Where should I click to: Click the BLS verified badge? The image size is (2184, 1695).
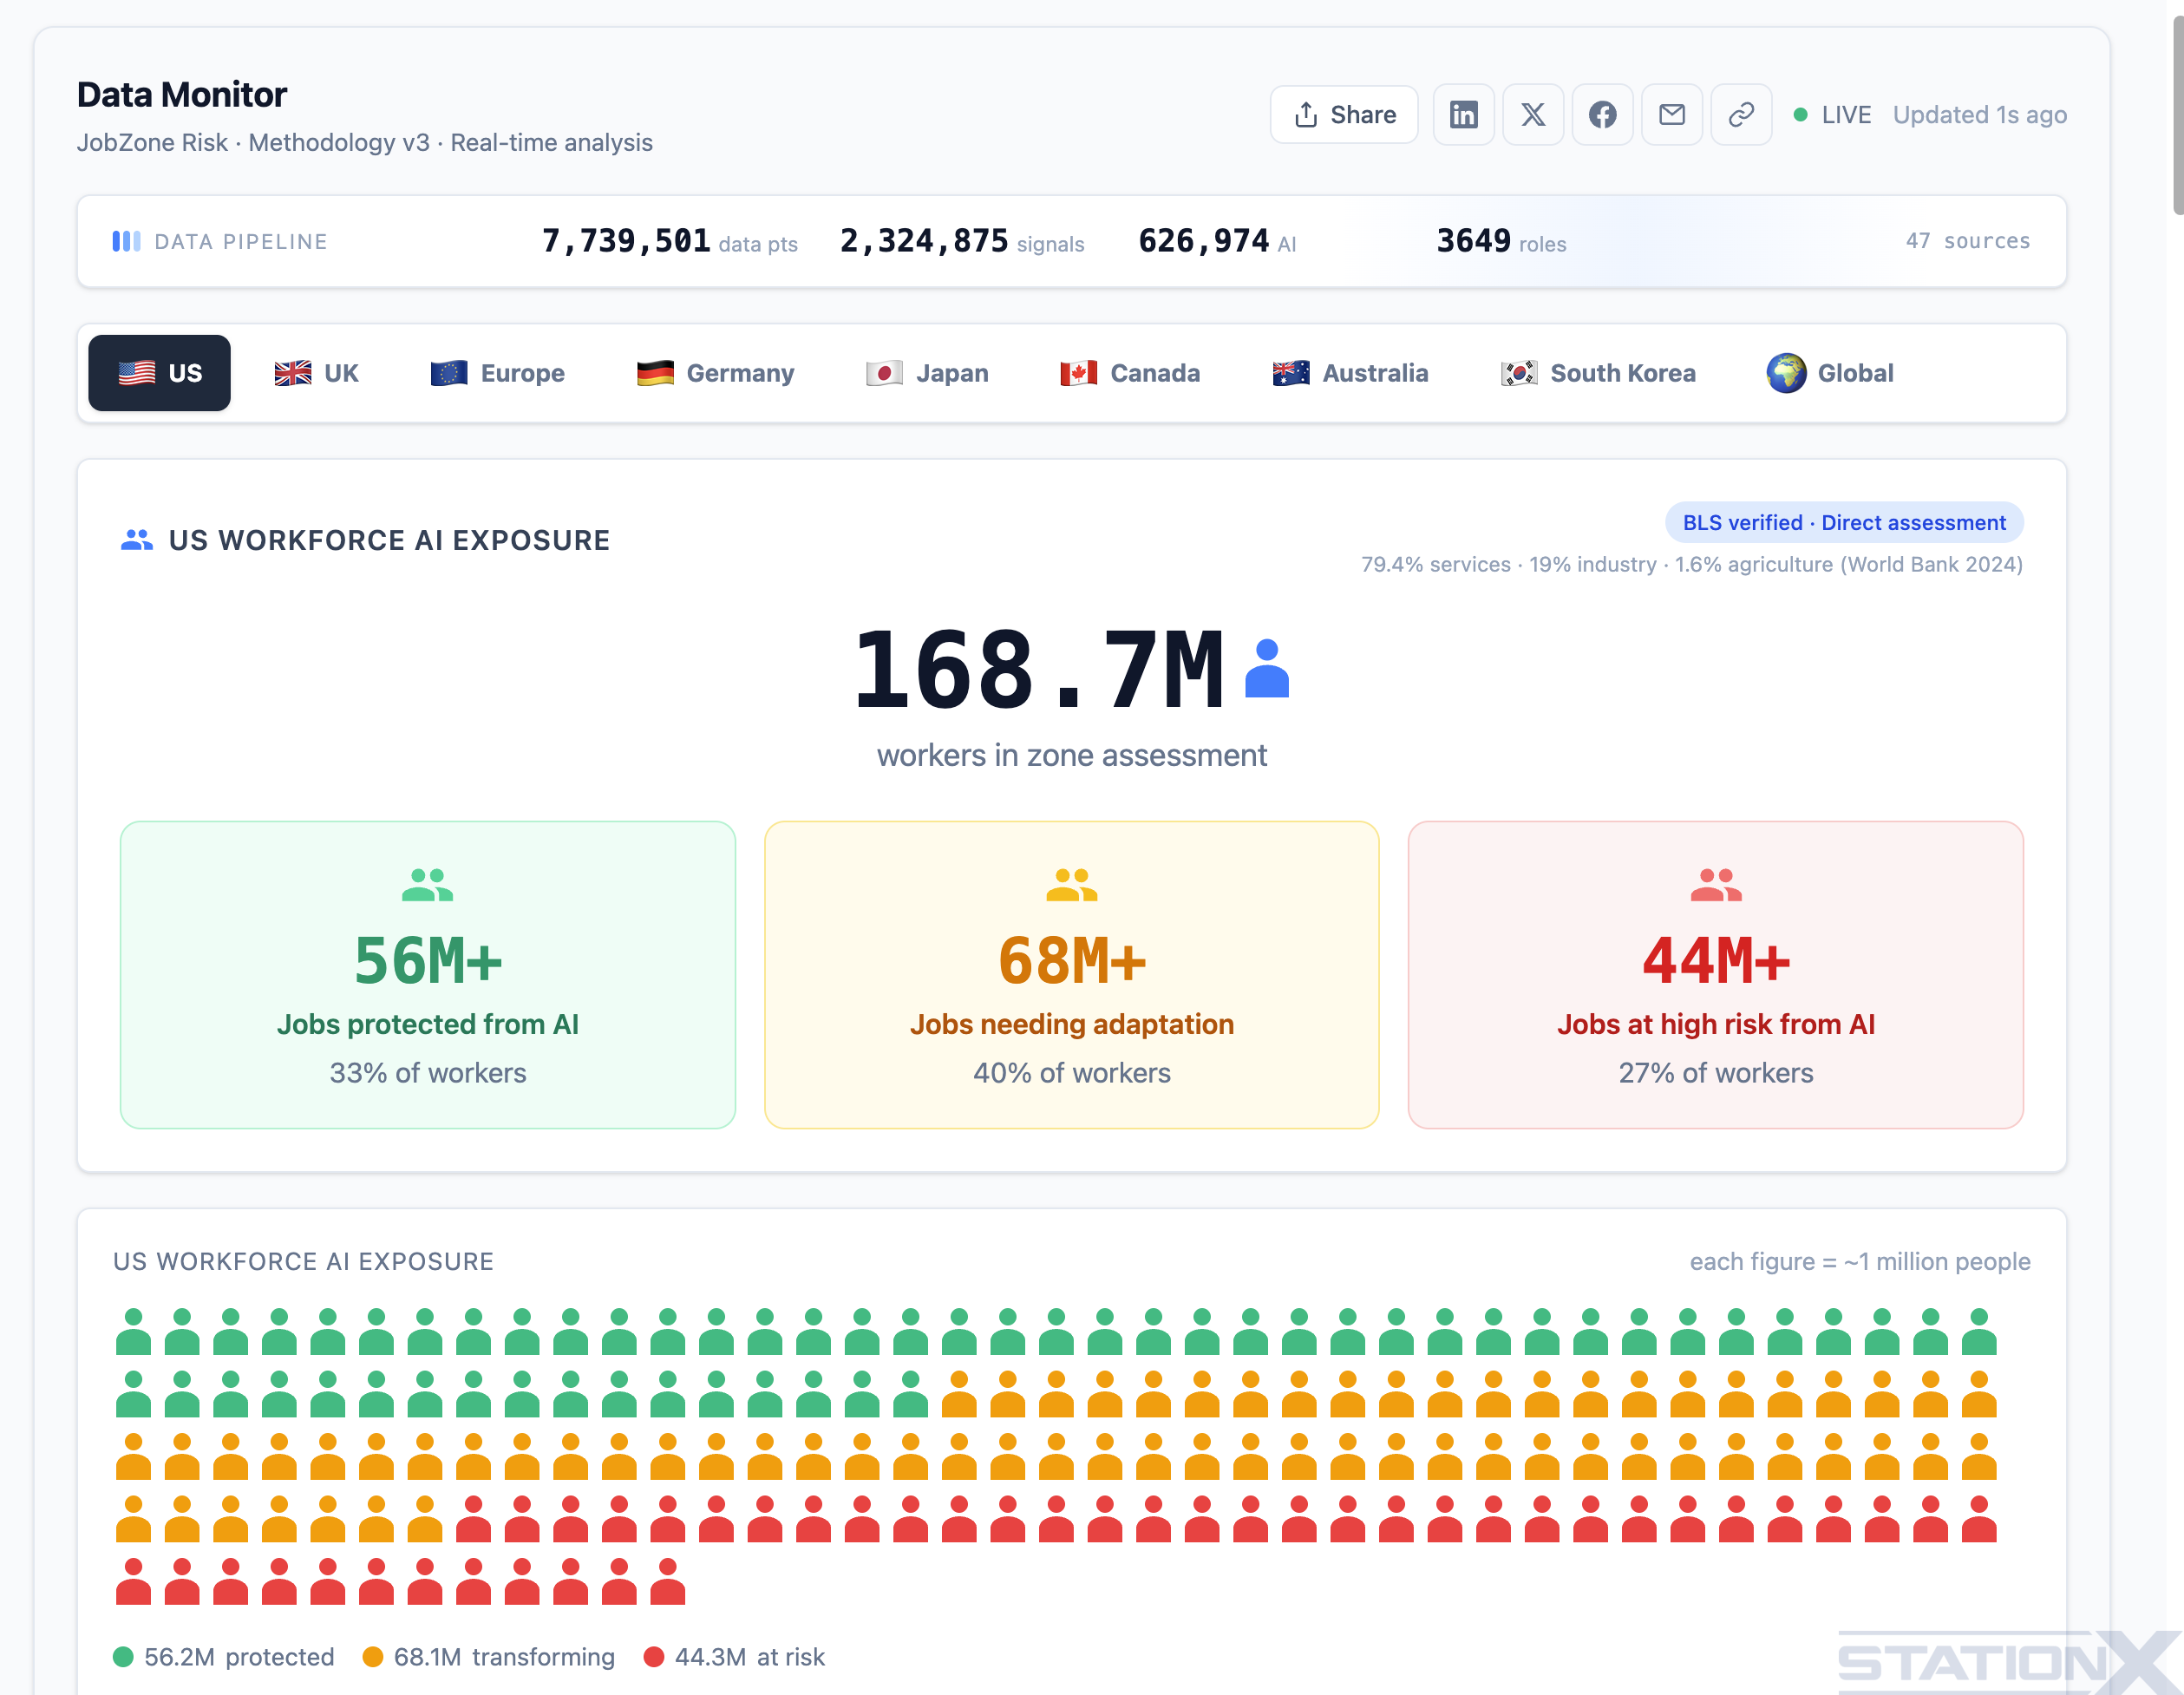[1843, 522]
